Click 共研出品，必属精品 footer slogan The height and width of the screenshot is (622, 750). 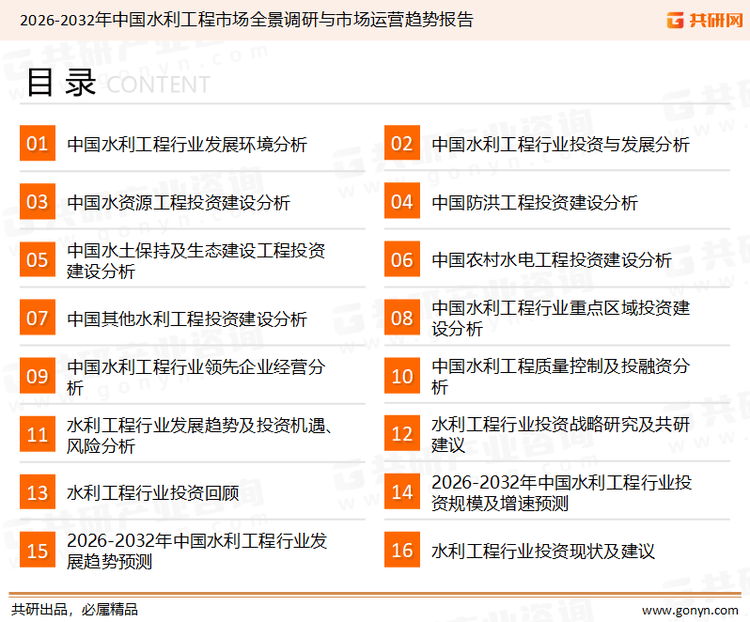click(74, 609)
